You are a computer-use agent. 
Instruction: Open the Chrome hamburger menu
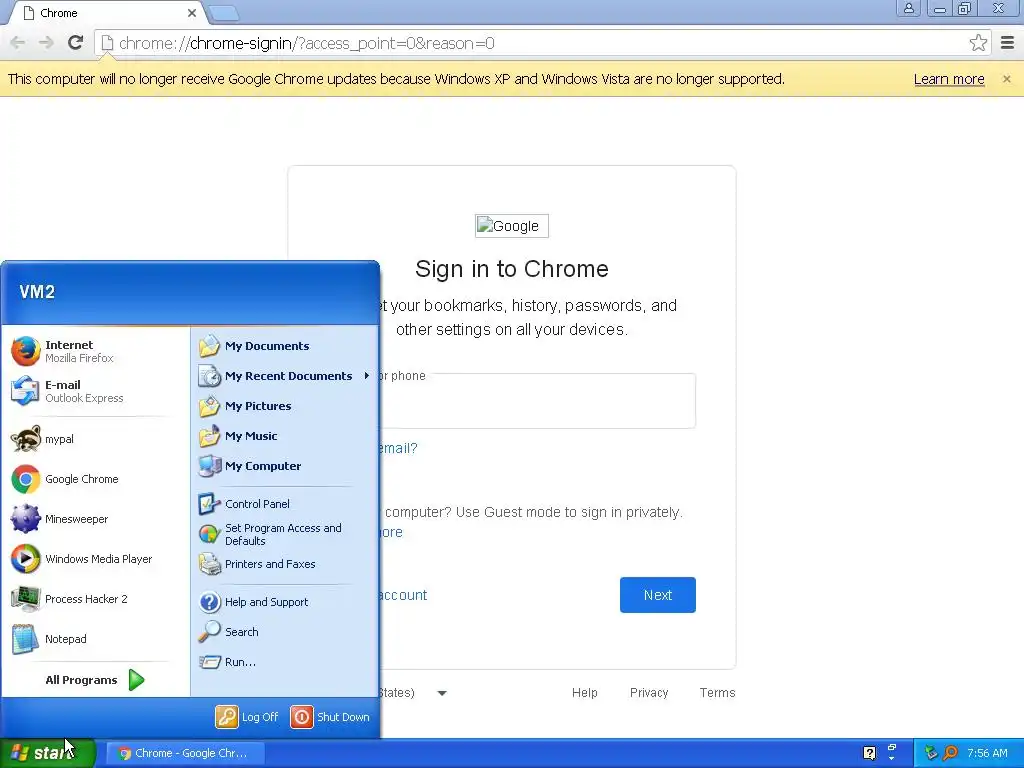1008,43
